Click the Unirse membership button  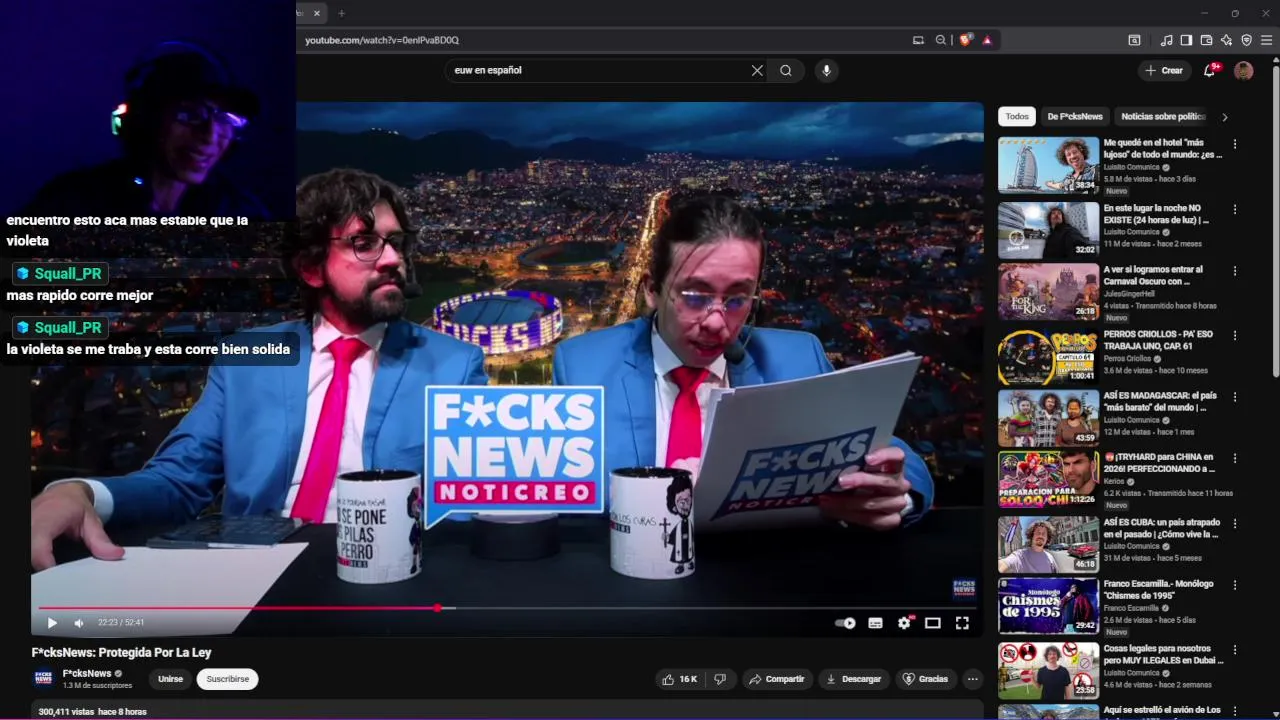tap(171, 679)
